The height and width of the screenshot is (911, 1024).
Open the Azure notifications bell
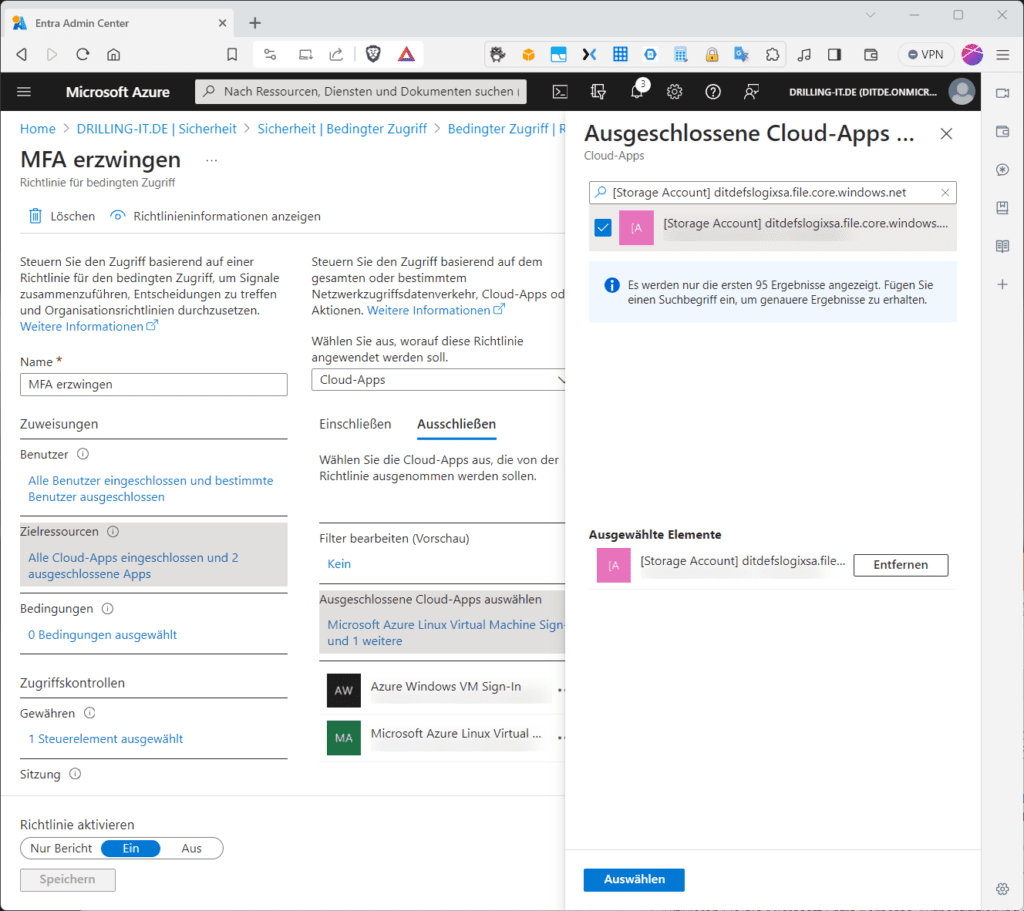click(637, 92)
